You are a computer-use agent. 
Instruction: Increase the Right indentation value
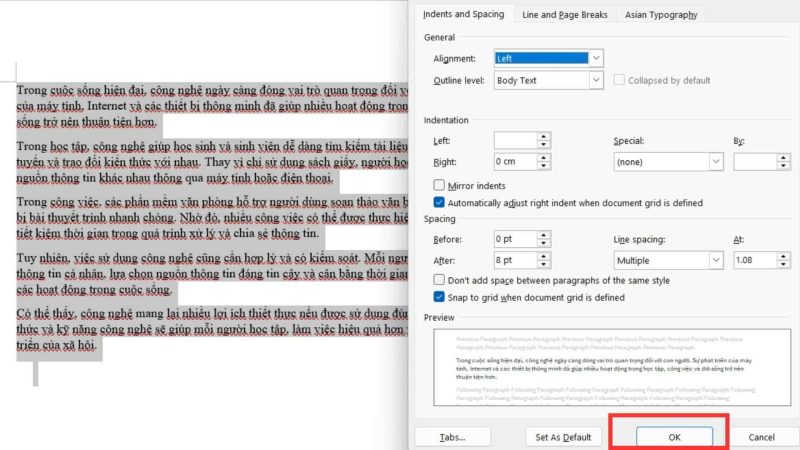[544, 158]
